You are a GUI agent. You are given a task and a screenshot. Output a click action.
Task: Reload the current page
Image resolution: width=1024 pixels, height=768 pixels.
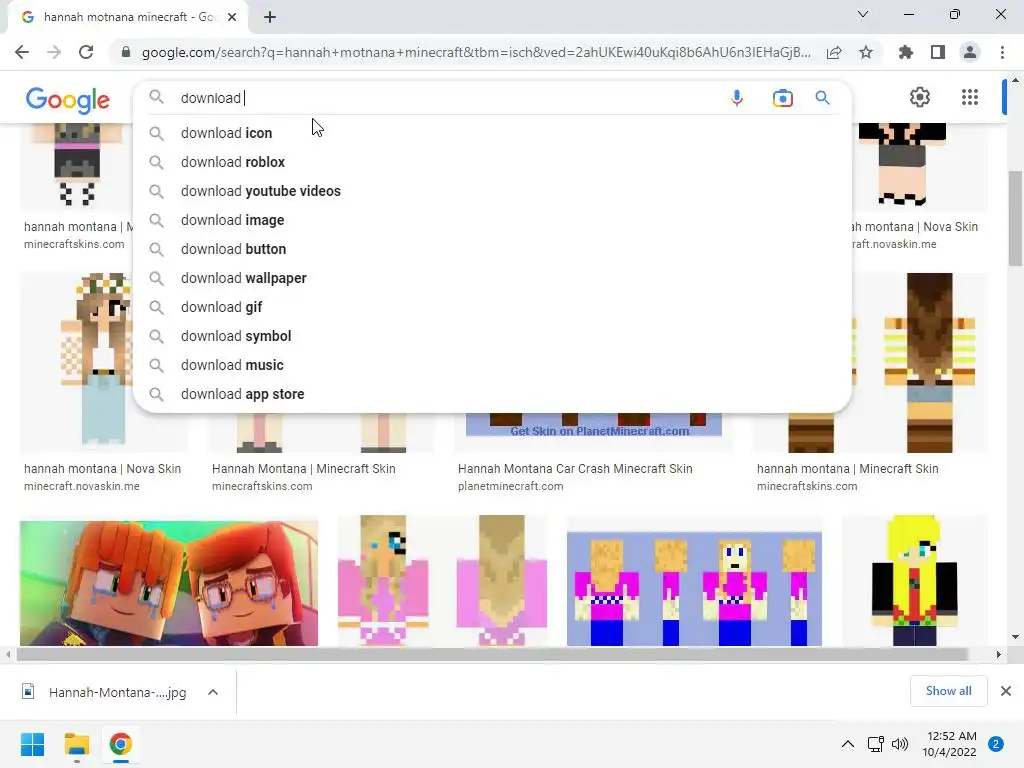[x=86, y=52]
